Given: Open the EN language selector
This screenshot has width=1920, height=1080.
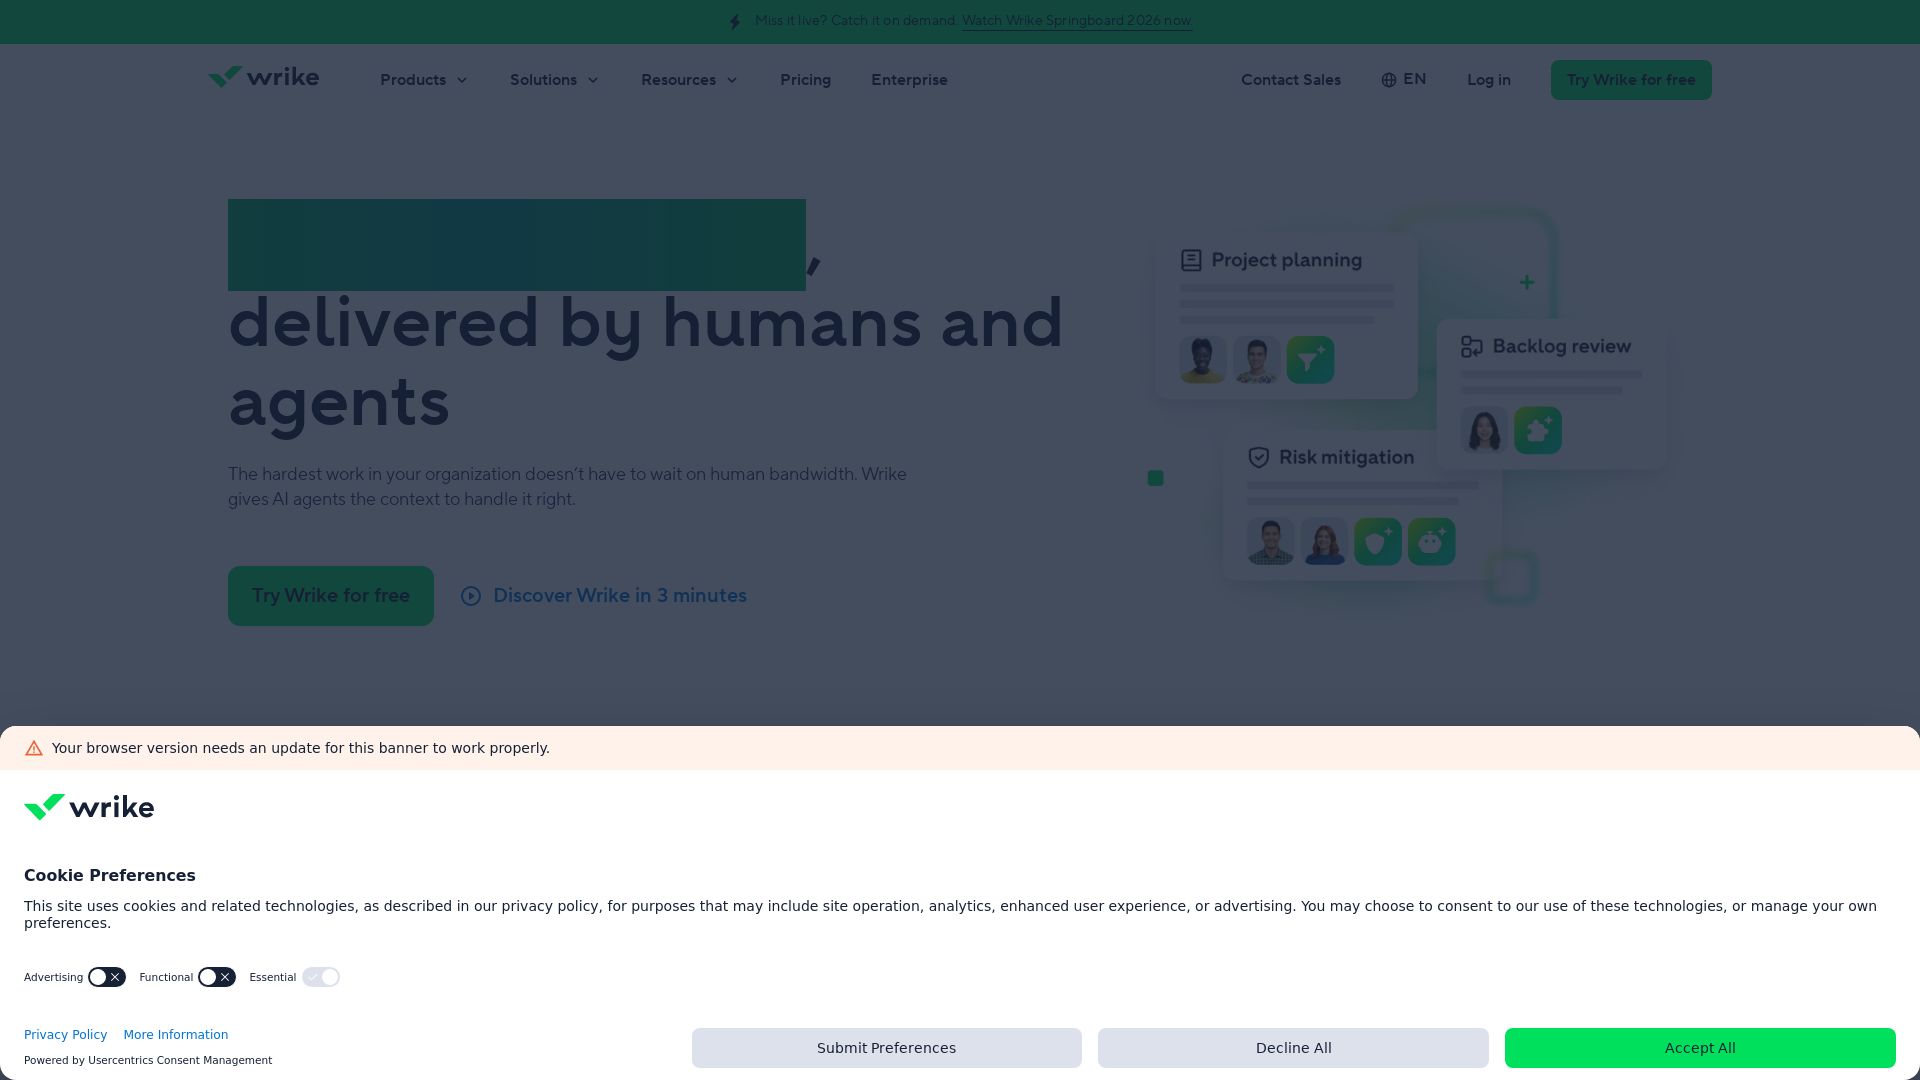Looking at the screenshot, I should pyautogui.click(x=1404, y=80).
